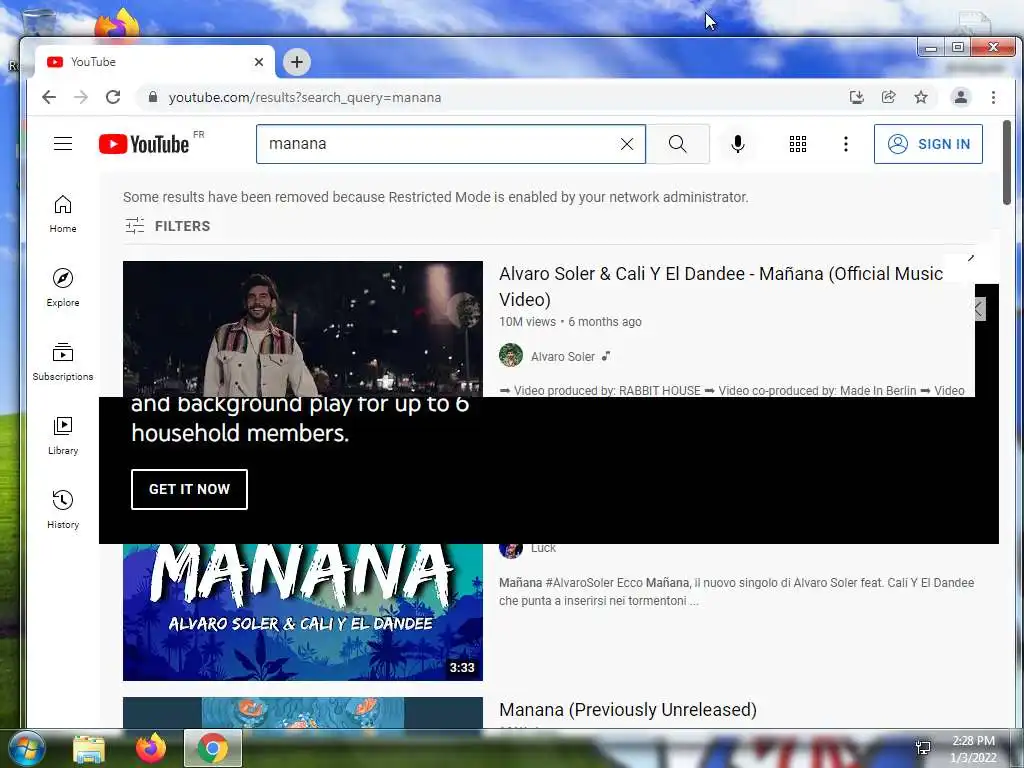The width and height of the screenshot is (1024, 768).
Task: Open the Luck channel link
Action: (x=543, y=549)
